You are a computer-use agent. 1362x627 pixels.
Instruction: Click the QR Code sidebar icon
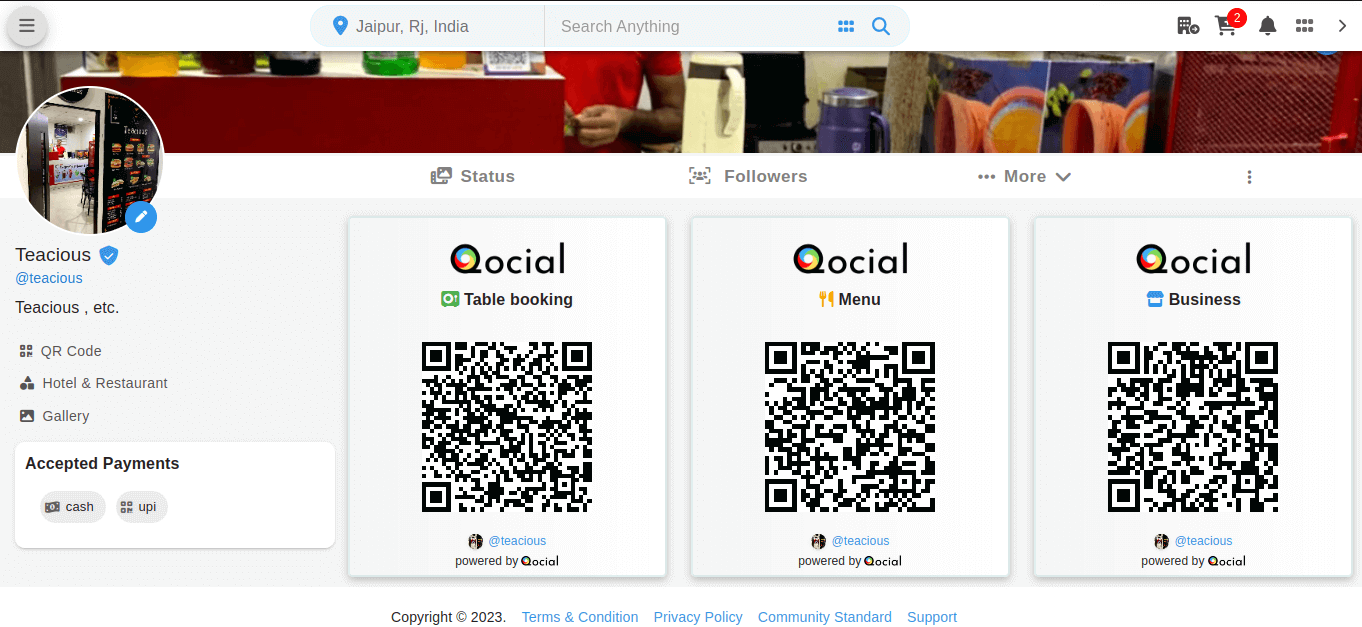[26, 351]
